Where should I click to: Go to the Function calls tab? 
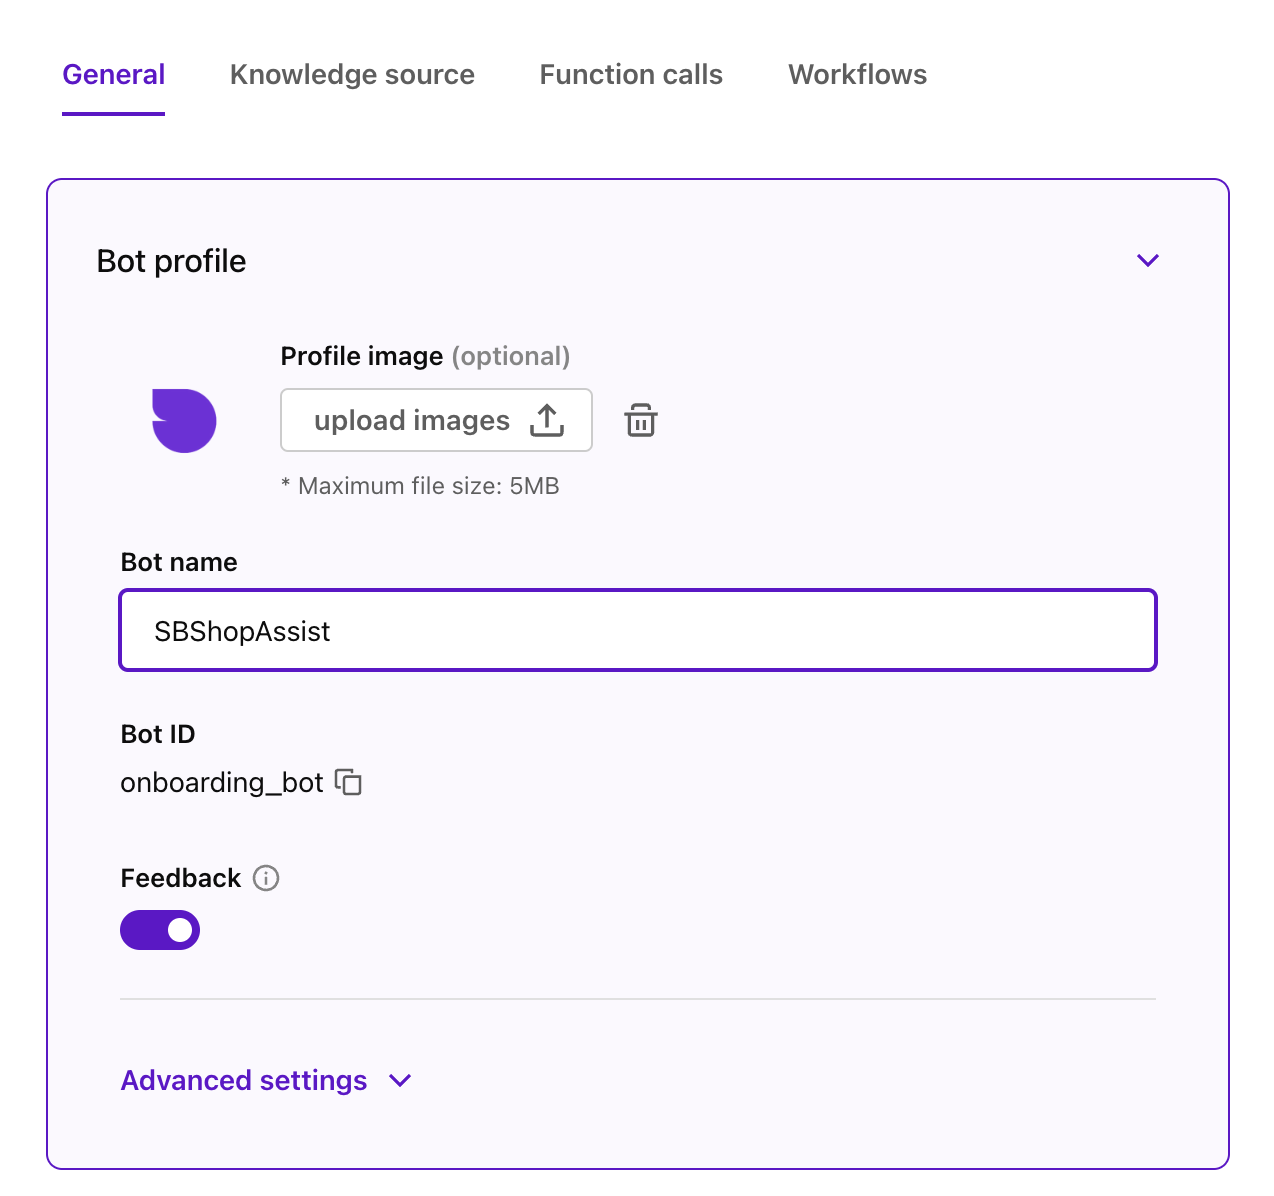click(630, 74)
